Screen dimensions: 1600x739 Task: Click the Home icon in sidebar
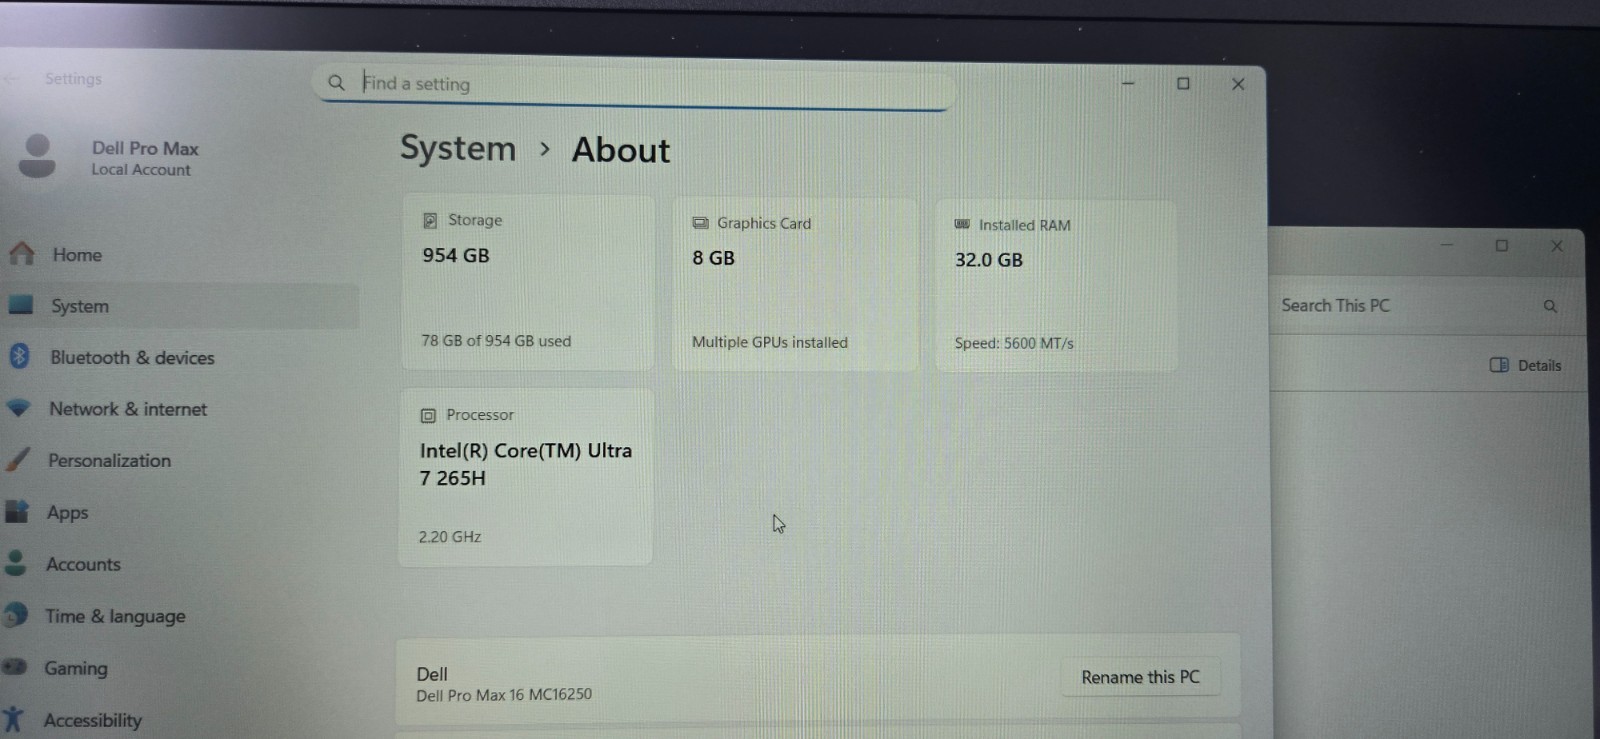(x=22, y=254)
